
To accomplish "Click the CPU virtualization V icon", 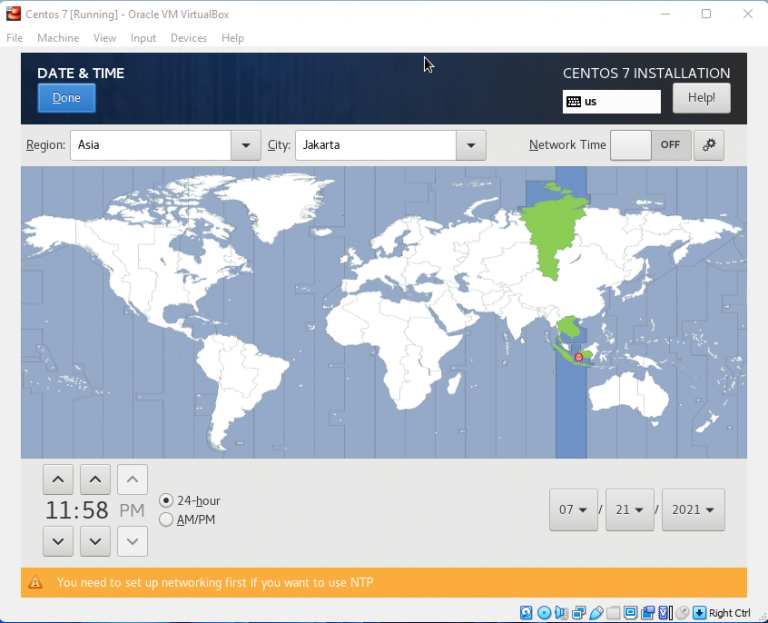I will point(665,613).
